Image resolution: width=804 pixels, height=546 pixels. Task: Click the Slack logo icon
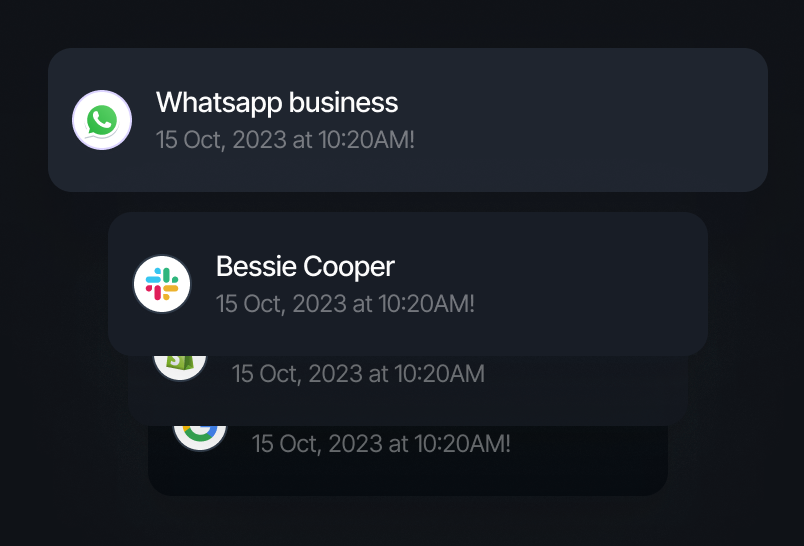pos(162,284)
